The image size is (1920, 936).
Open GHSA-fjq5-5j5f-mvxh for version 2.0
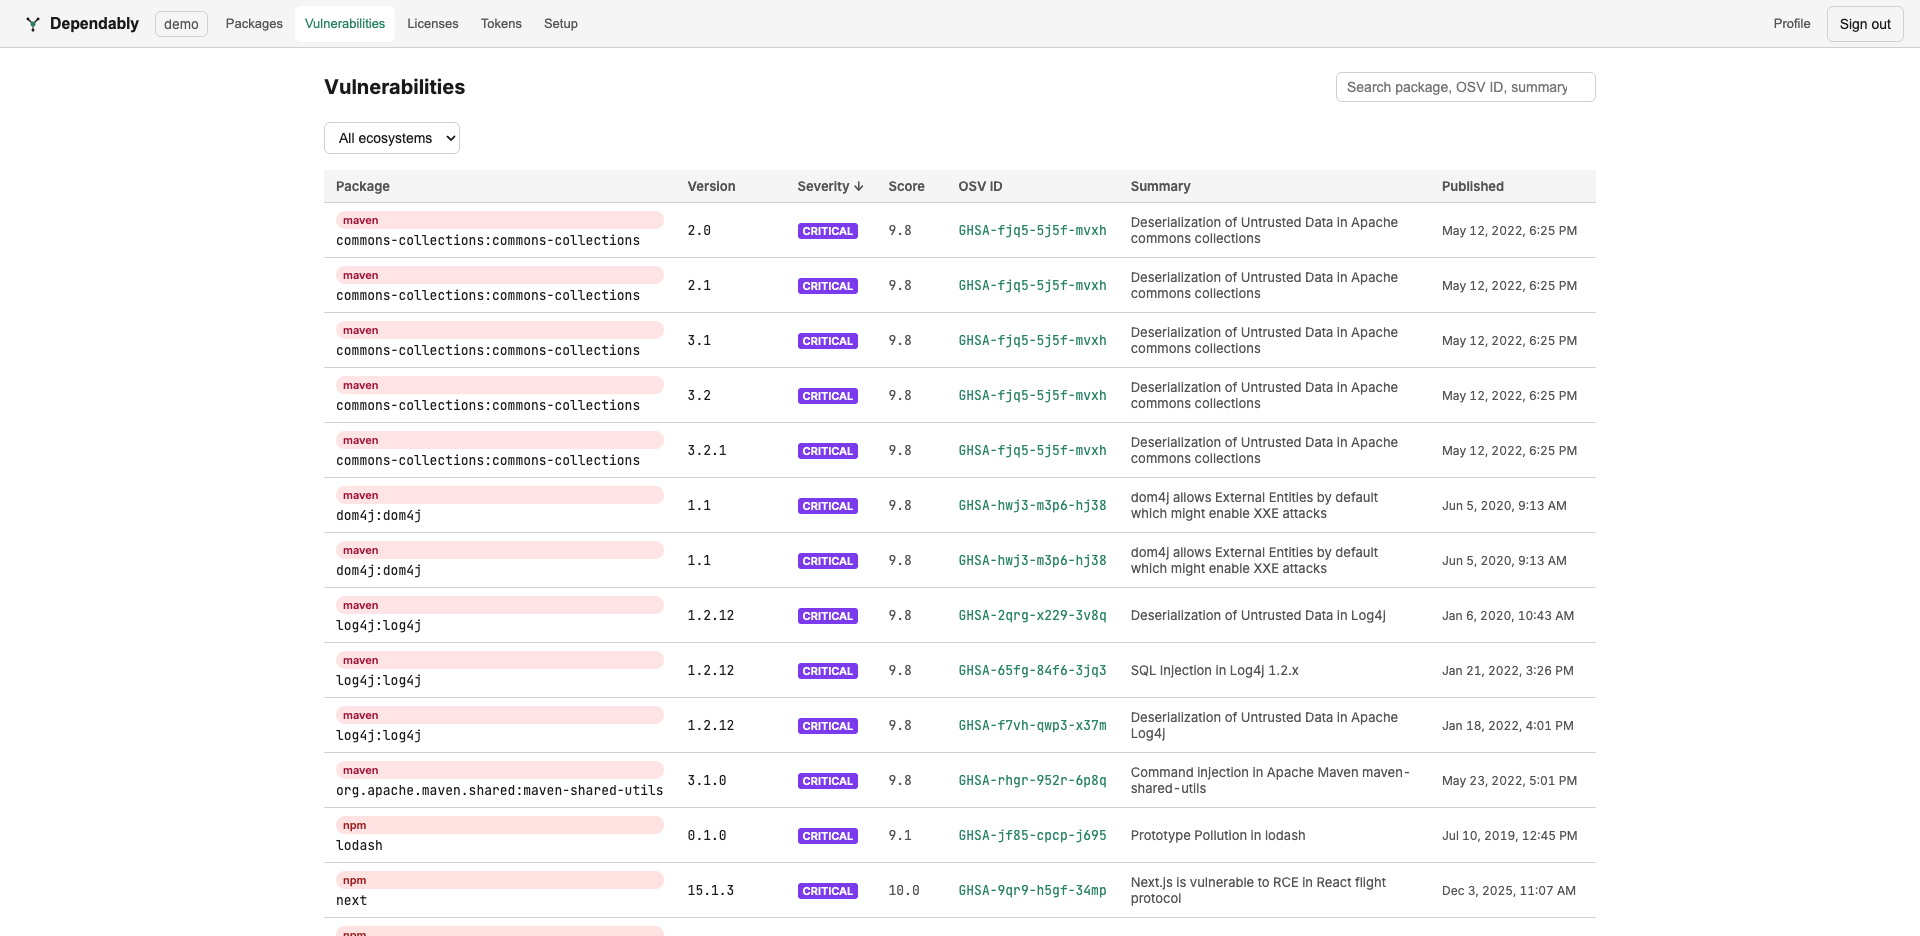[1032, 231]
